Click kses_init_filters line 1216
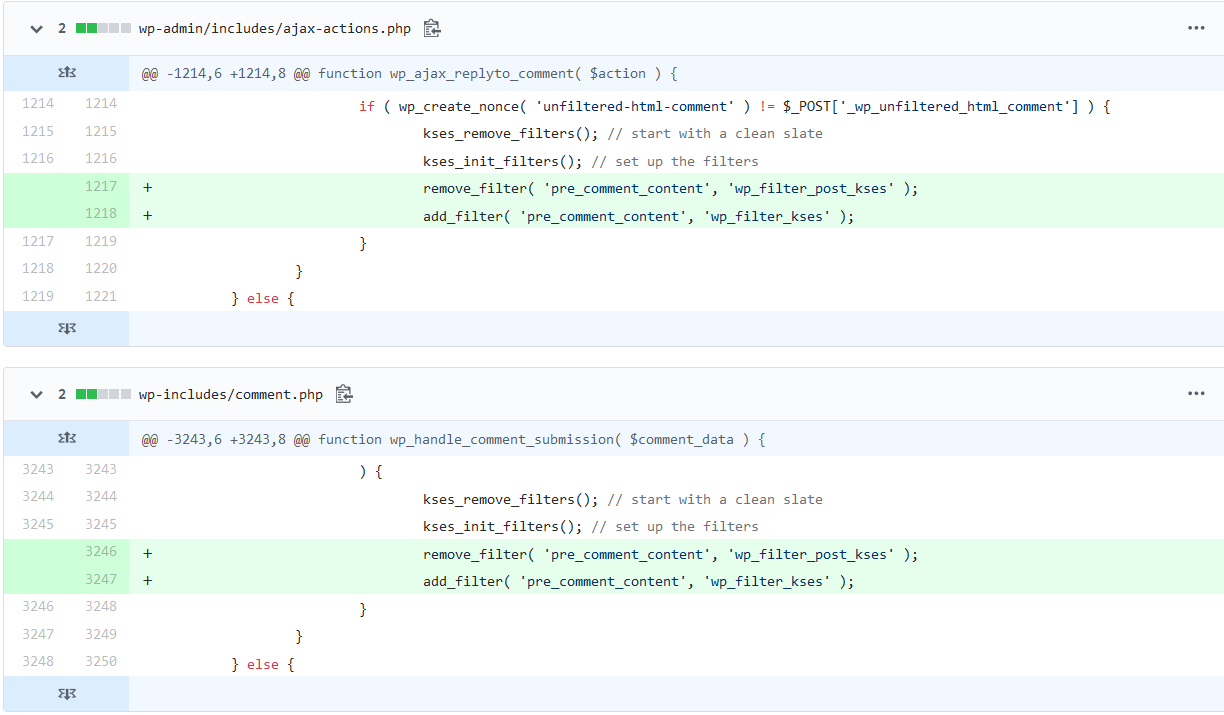Screen dimensions: 1224x715 (x=590, y=162)
